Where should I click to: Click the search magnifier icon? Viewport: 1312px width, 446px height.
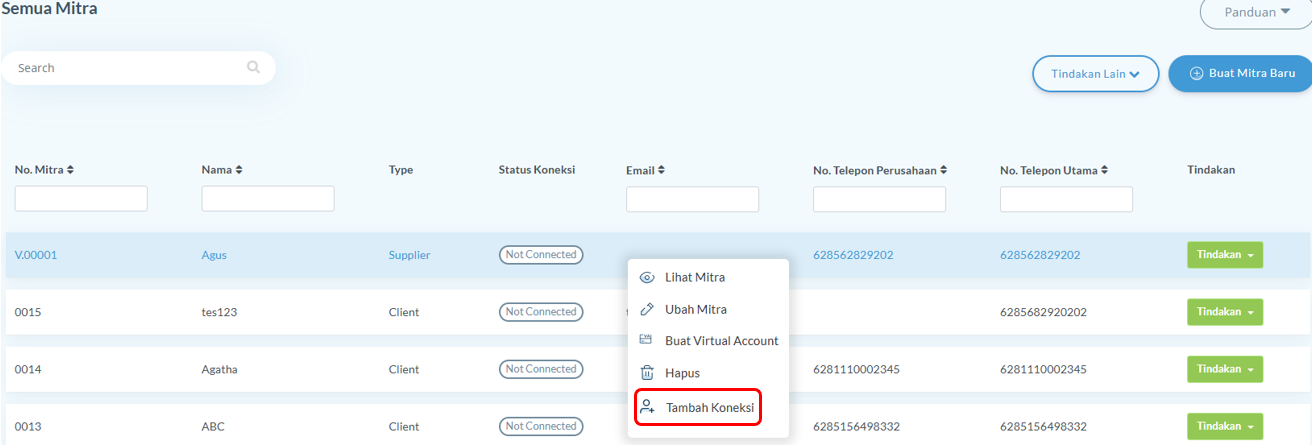click(x=253, y=68)
